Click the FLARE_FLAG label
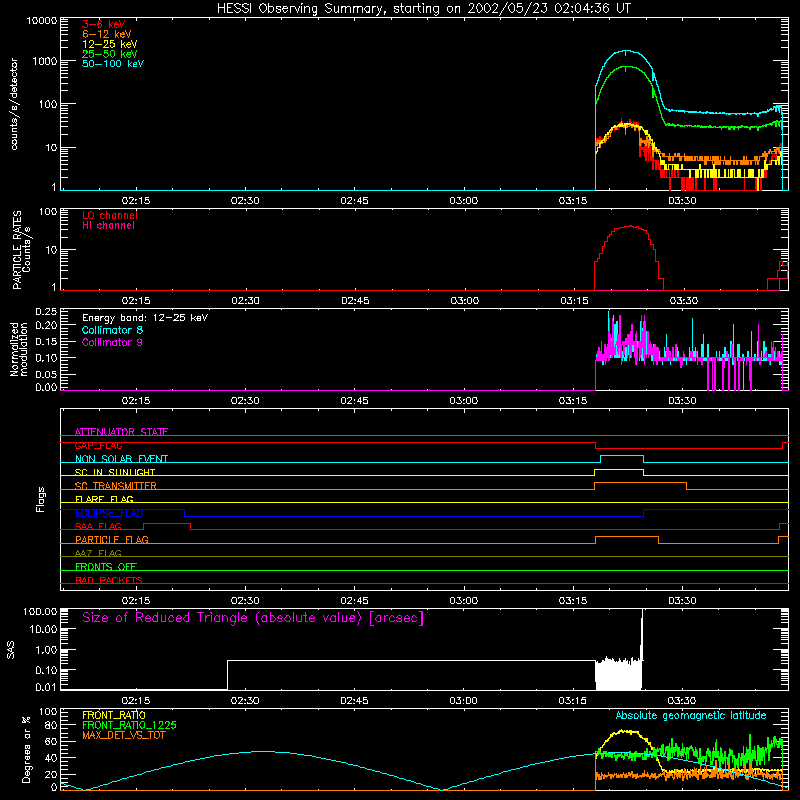Viewport: 800px width, 800px height. coord(104,499)
